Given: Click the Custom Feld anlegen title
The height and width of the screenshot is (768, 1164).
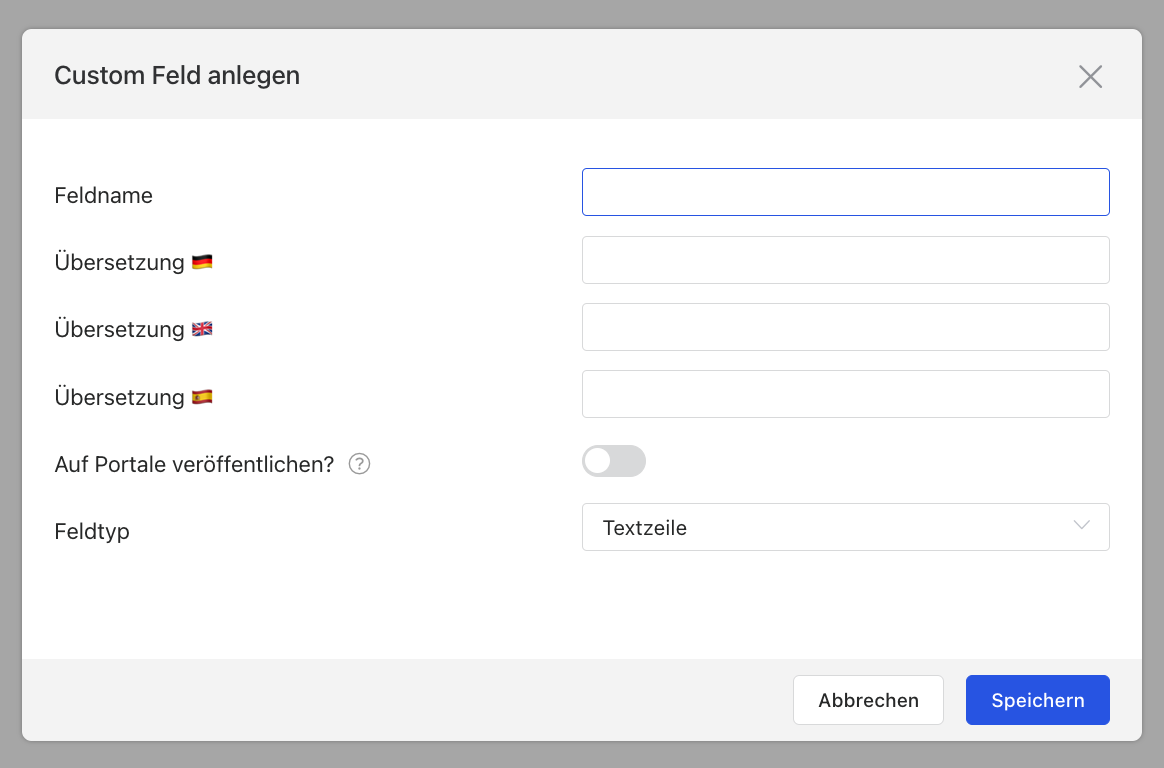Looking at the screenshot, I should (x=177, y=75).
